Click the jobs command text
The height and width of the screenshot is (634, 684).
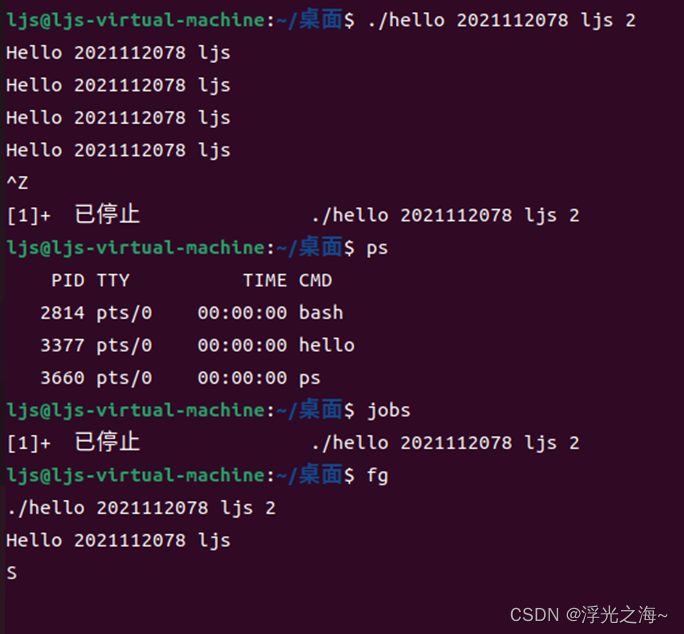(389, 411)
